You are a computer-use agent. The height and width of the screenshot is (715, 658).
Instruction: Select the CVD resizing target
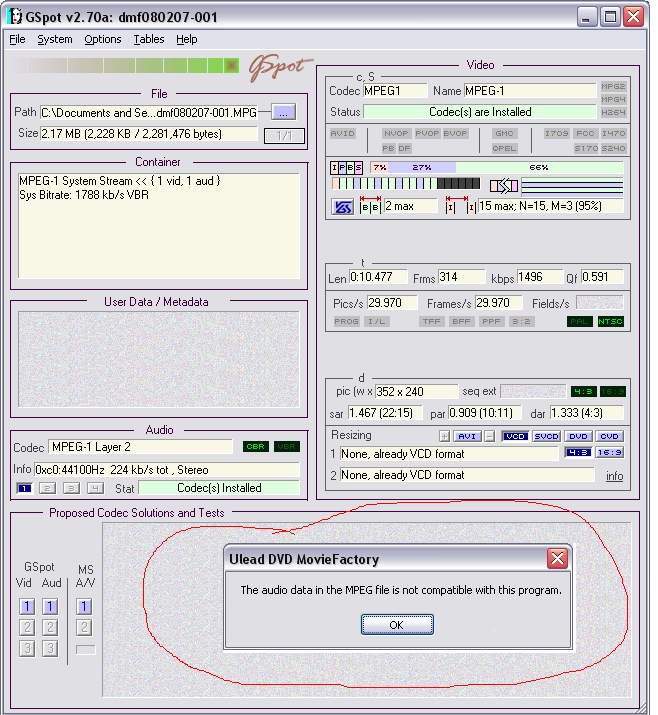[609, 436]
